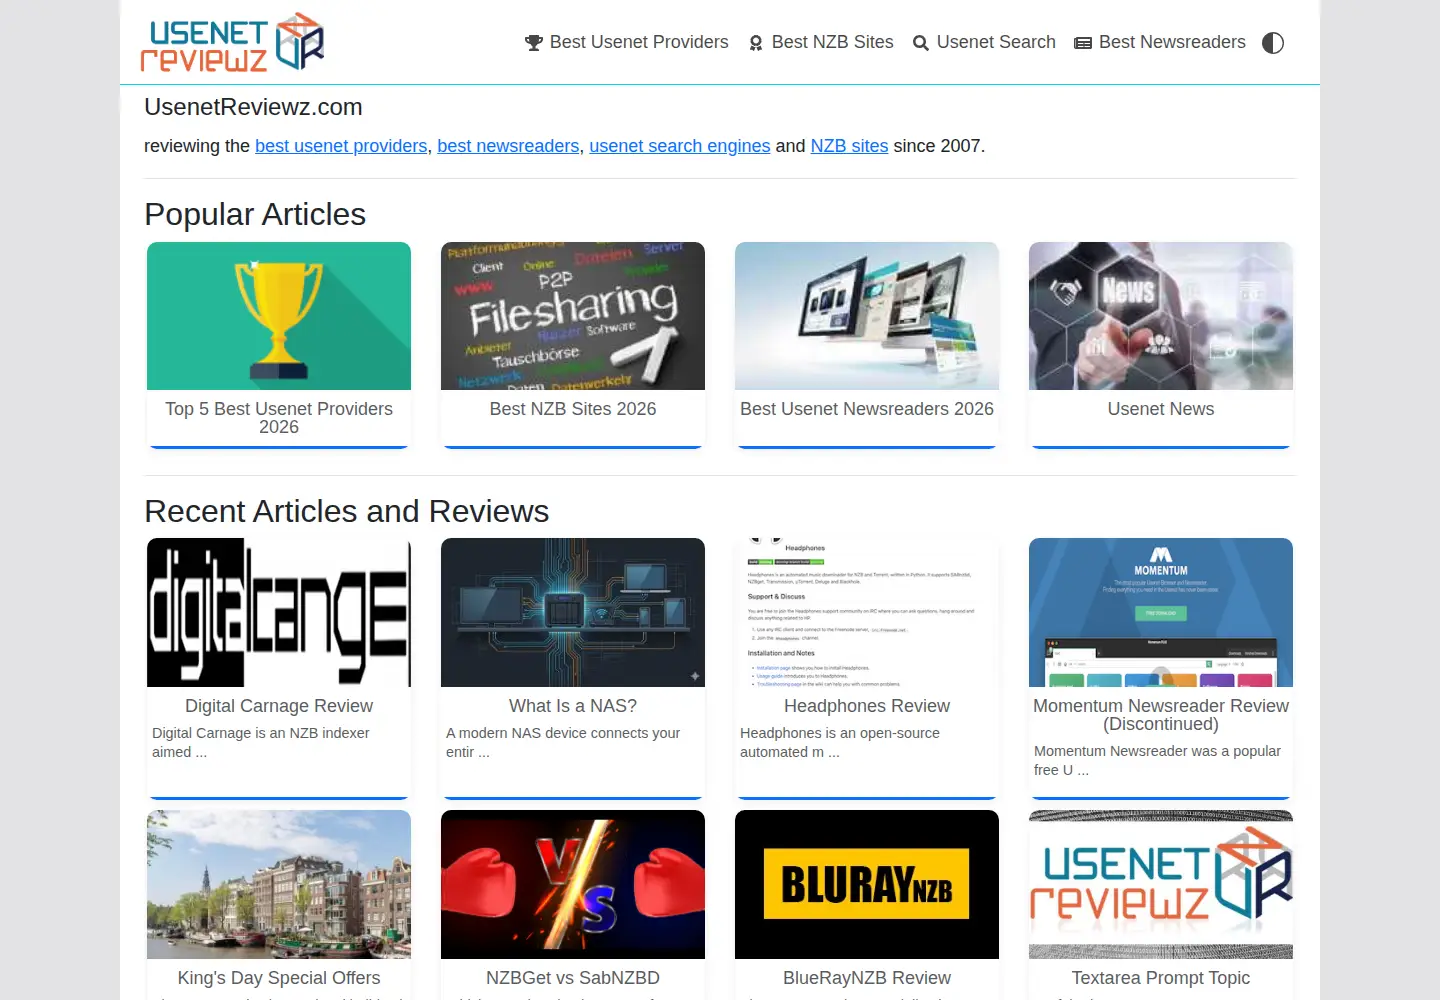The height and width of the screenshot is (1000, 1440).
Task: Follow the 'NZB sites' inline link
Action: pos(849,146)
